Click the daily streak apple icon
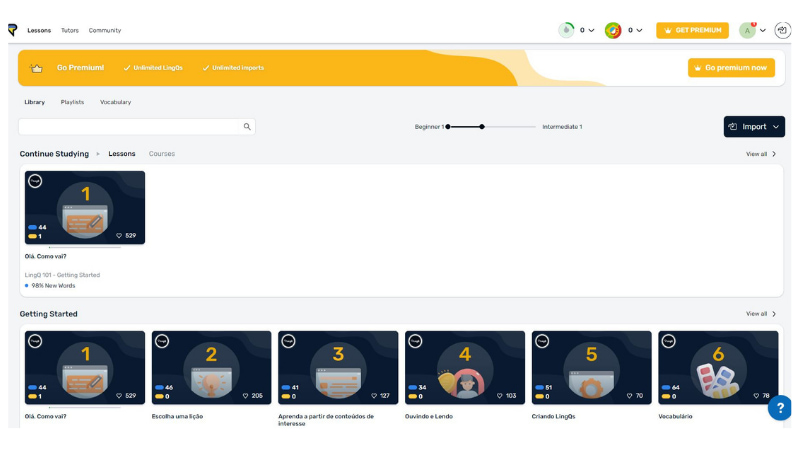The width and height of the screenshot is (800, 450). 566,30
